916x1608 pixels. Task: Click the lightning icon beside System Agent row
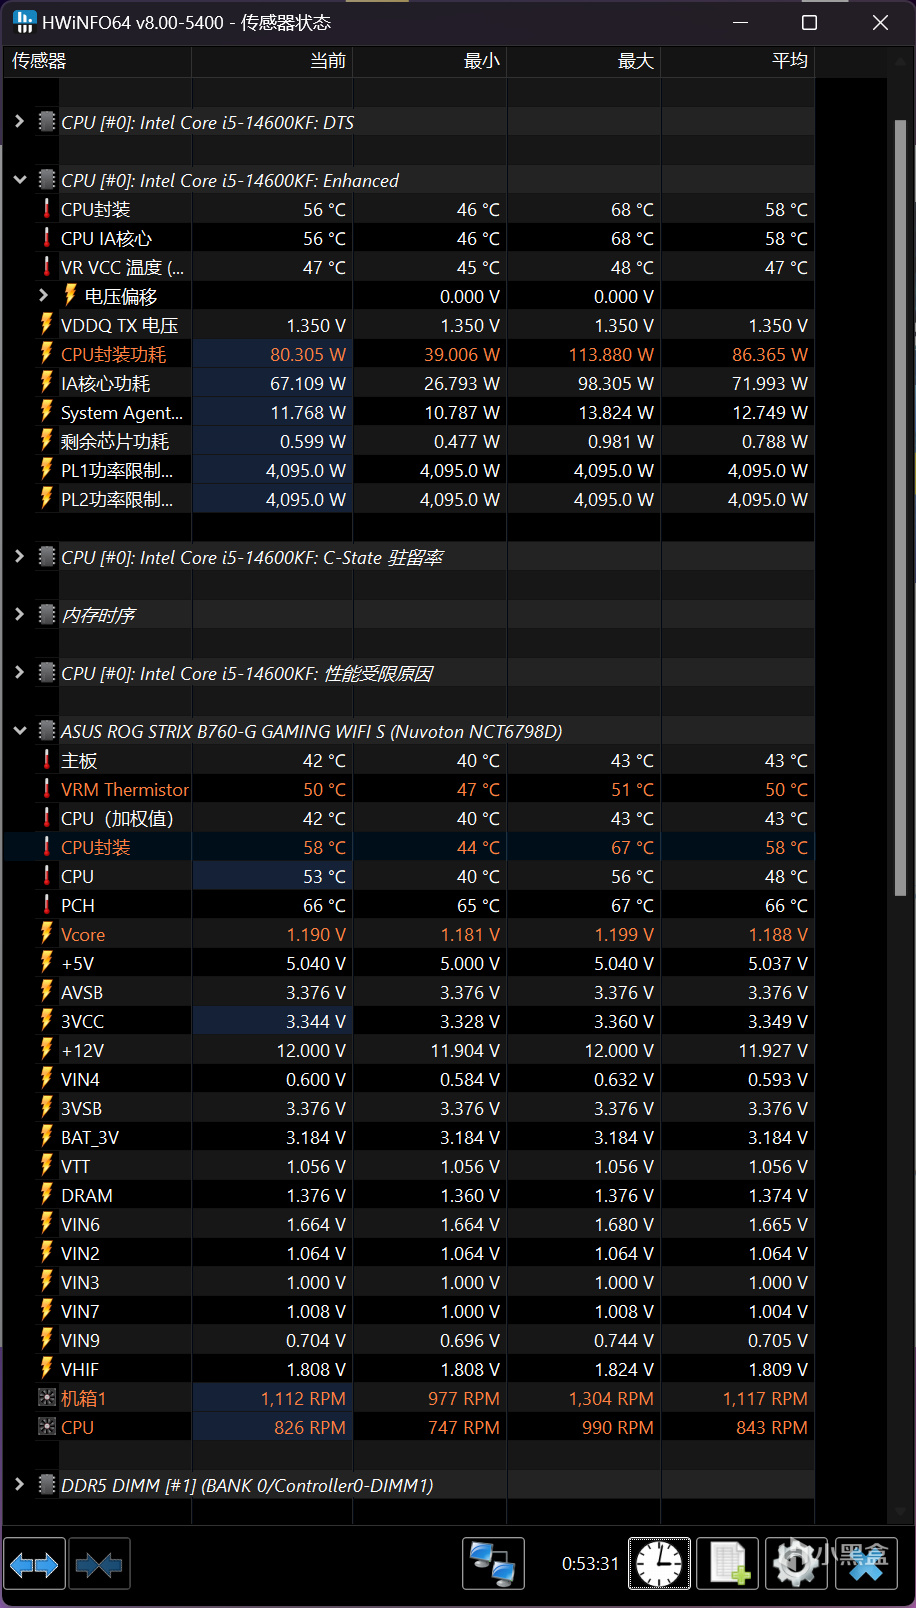pos(46,411)
